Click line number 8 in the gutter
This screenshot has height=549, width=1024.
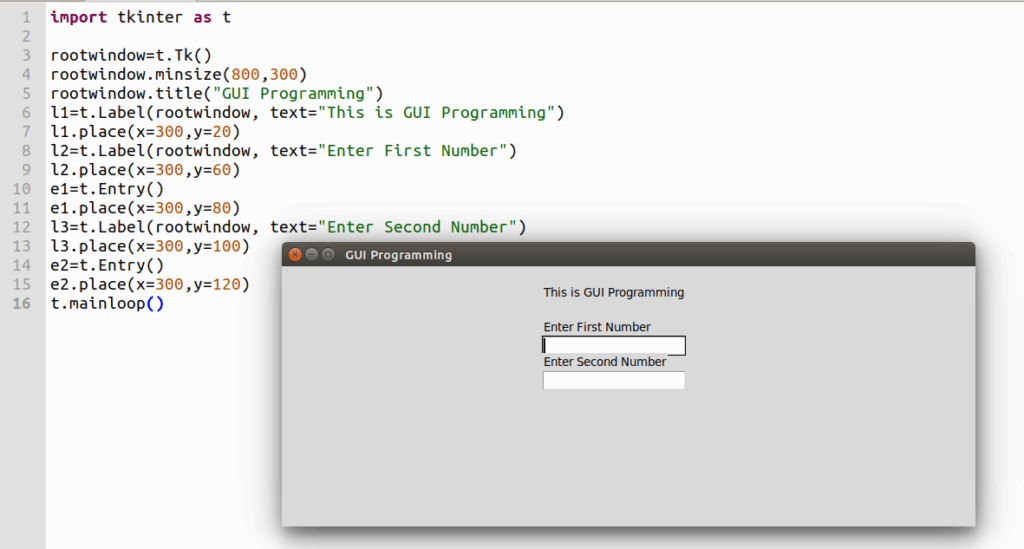26,151
